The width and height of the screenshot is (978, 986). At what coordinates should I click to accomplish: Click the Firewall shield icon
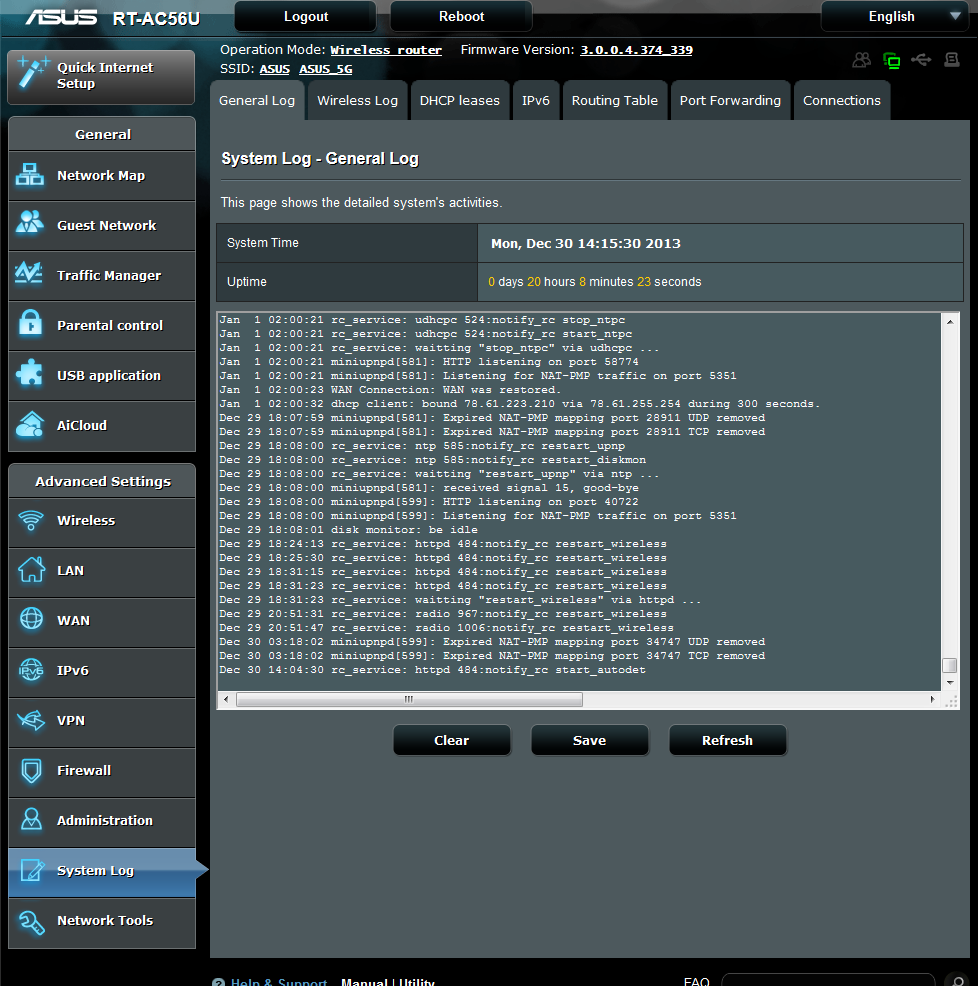click(31, 770)
